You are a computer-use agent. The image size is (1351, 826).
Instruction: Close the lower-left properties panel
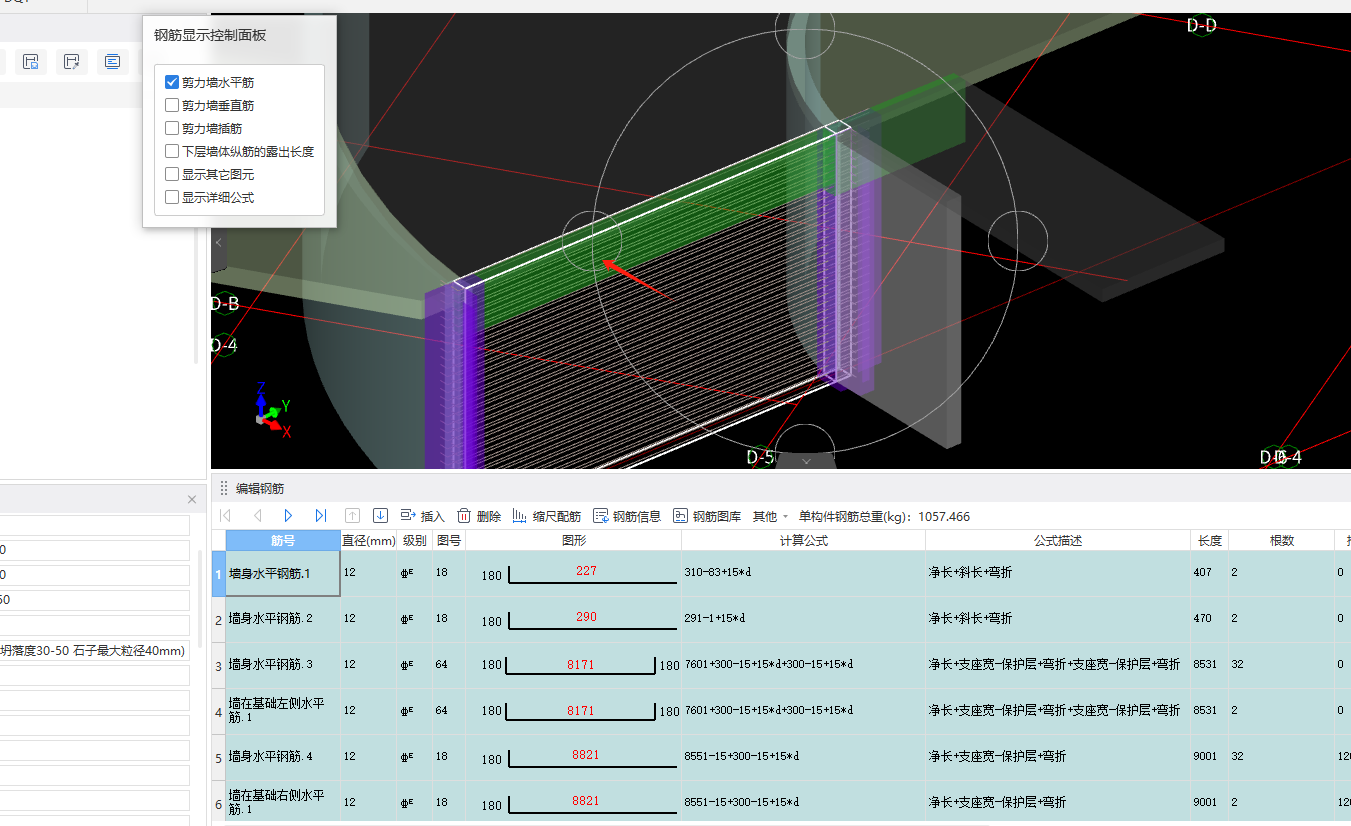(x=192, y=499)
